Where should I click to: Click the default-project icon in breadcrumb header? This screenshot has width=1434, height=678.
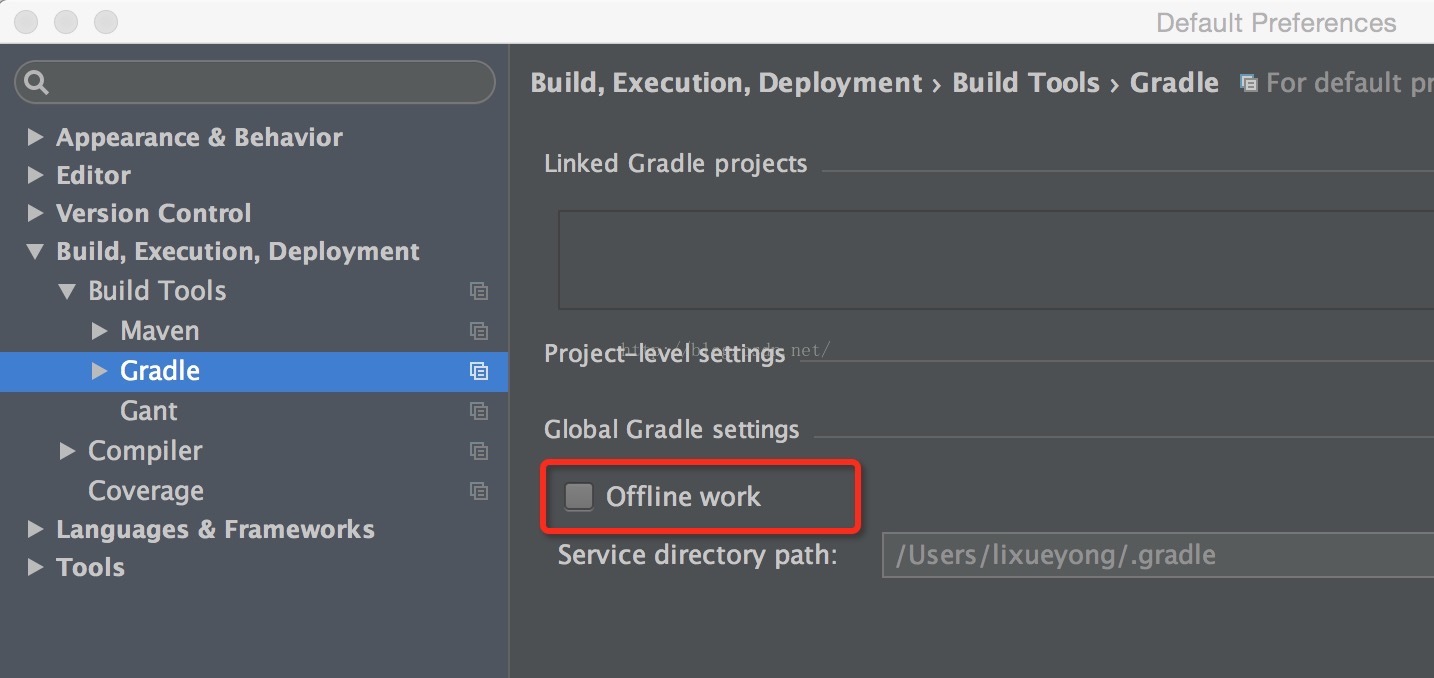click(x=1248, y=83)
